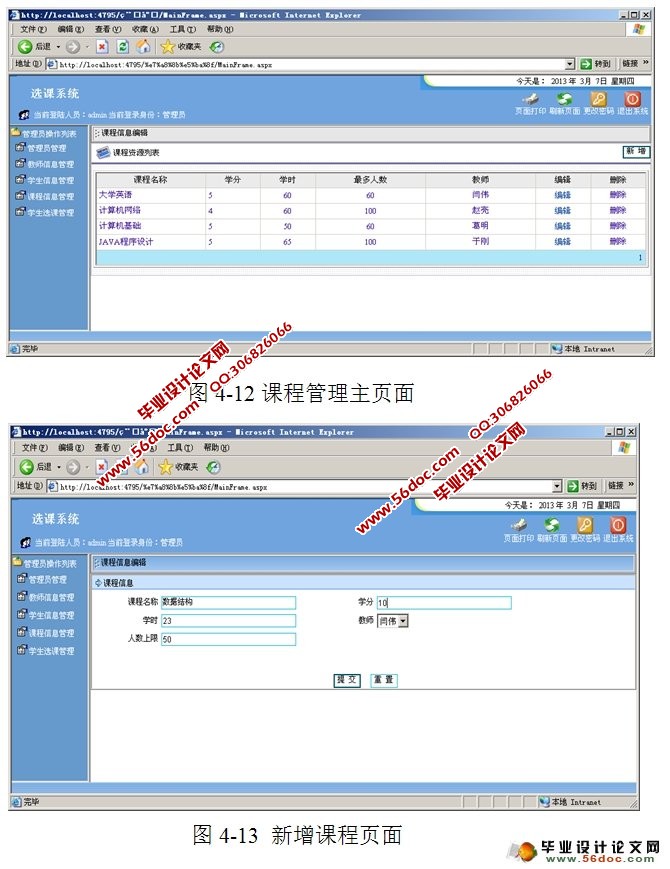
Task: Click the 学时 input field
Action: click(x=228, y=621)
